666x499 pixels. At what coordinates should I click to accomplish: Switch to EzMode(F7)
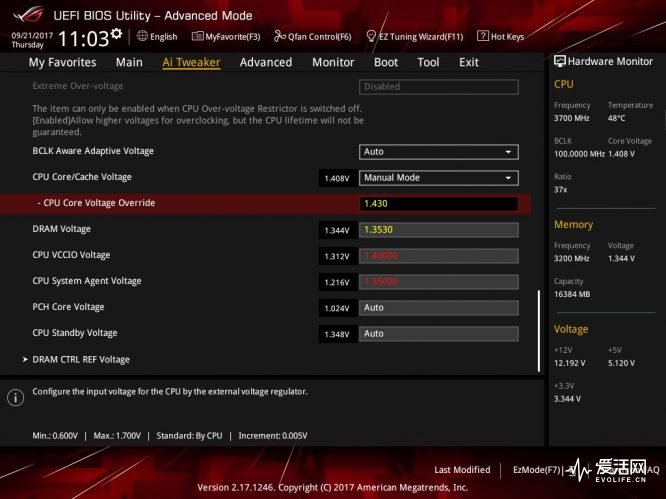536,470
